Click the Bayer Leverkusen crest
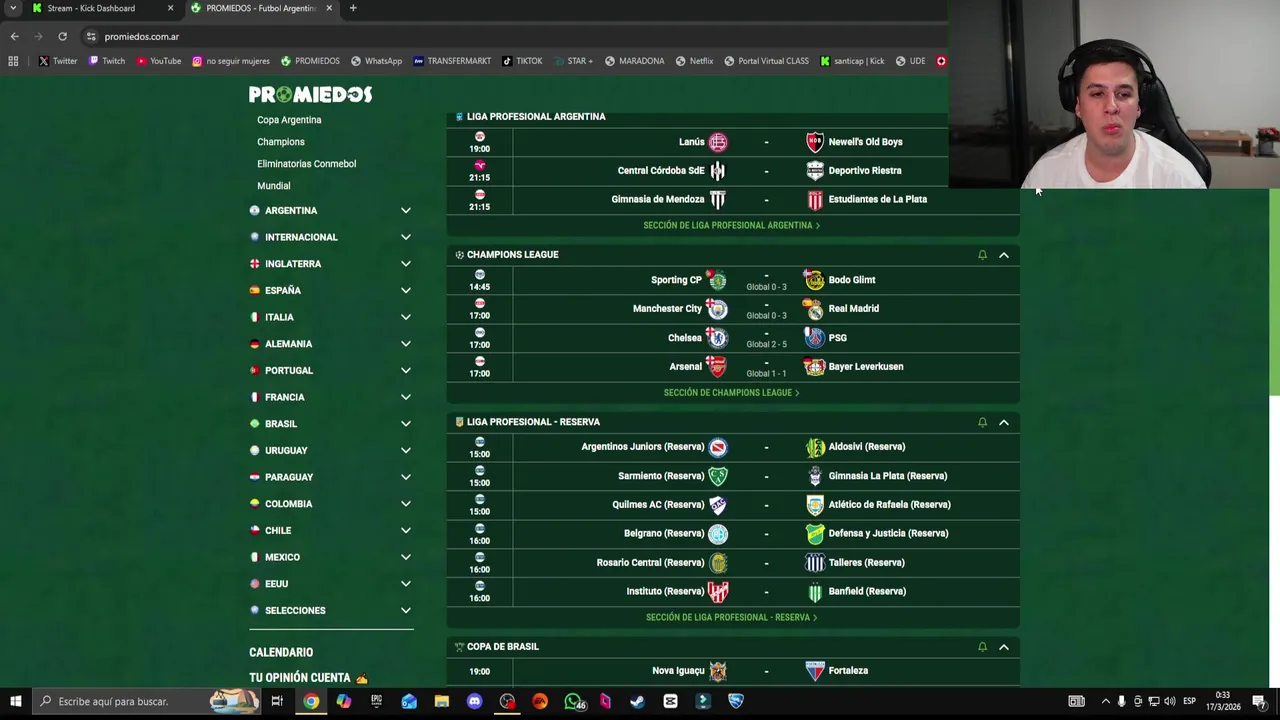 pos(815,366)
